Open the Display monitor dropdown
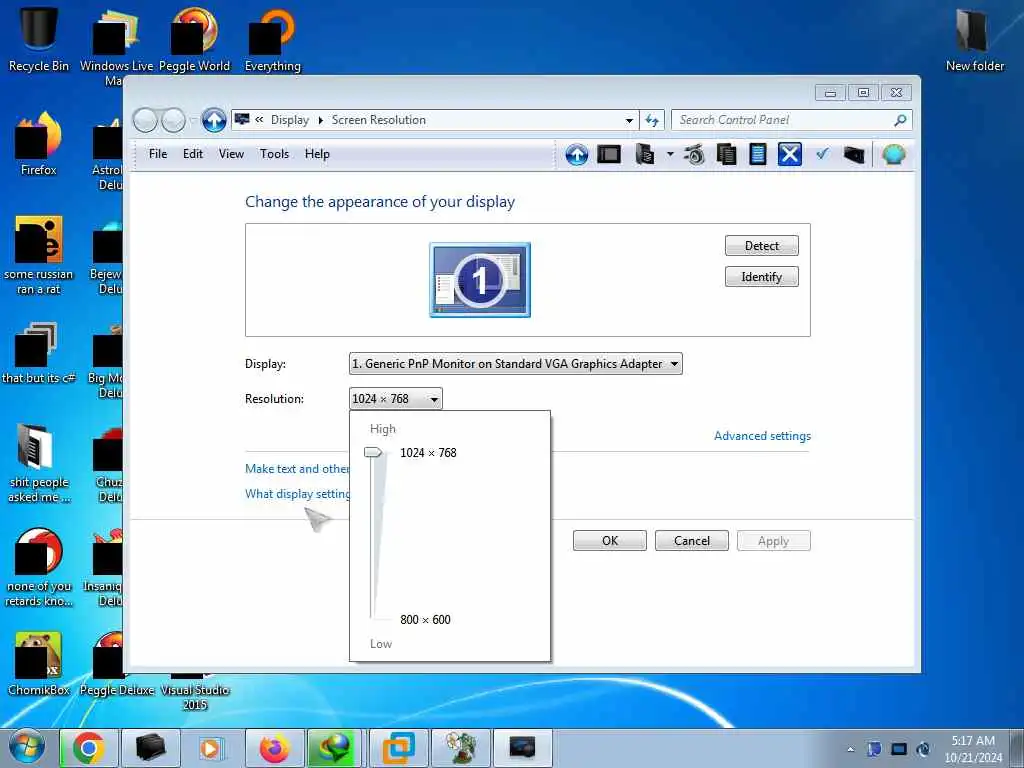 click(x=516, y=364)
